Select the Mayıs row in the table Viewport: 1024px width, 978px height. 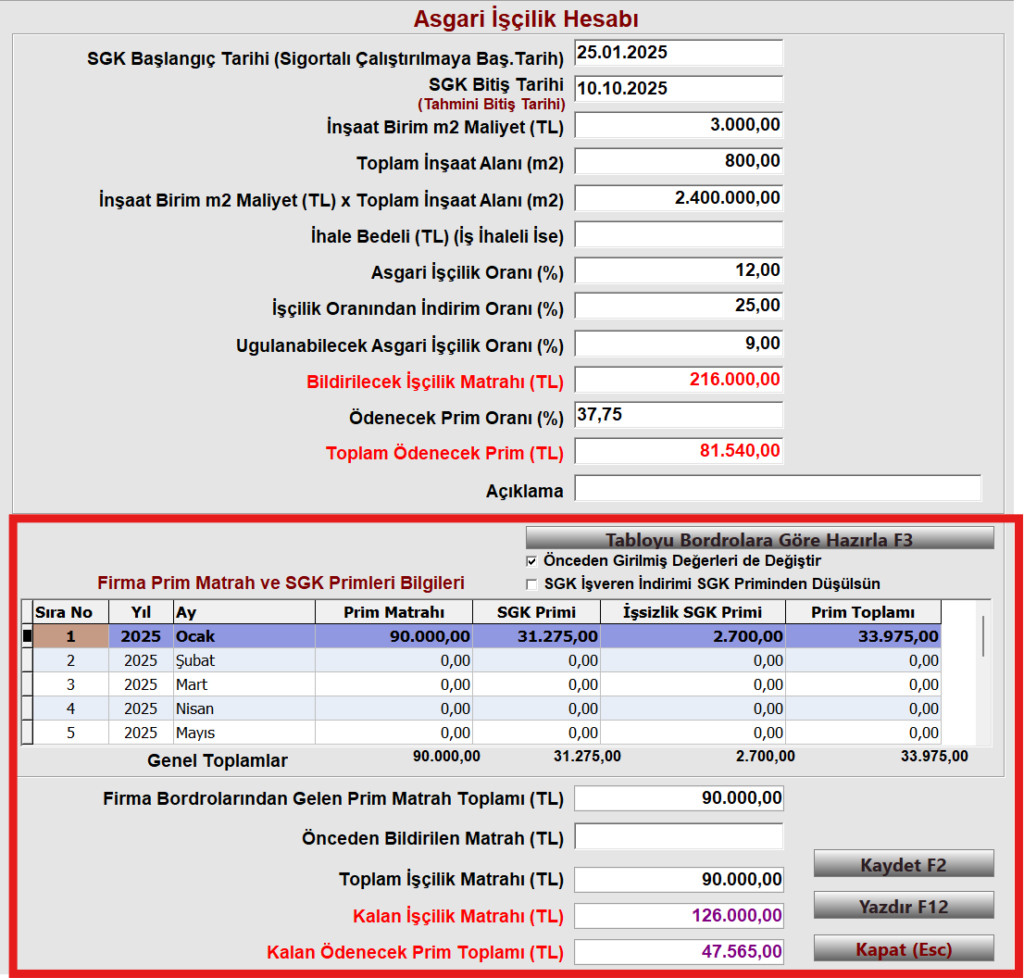[487, 733]
